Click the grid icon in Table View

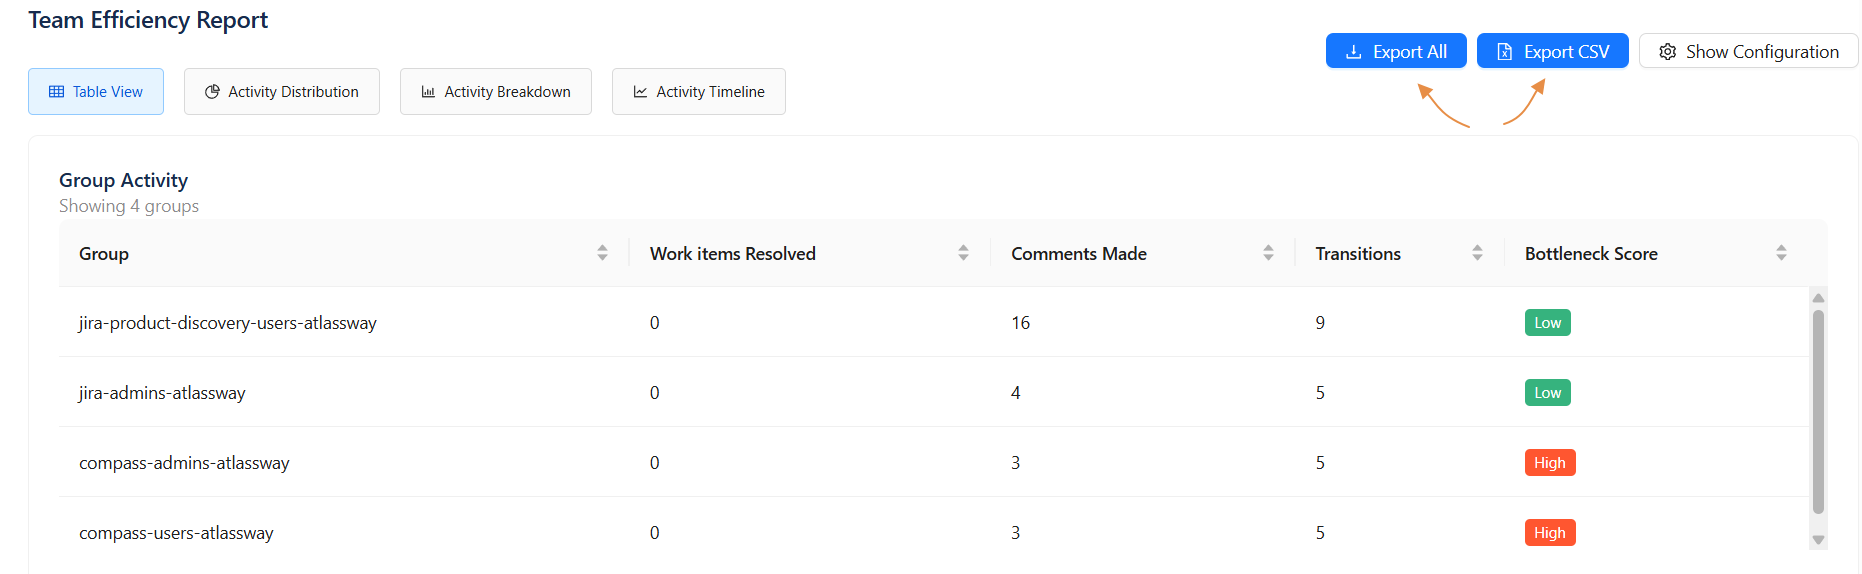pos(57,92)
